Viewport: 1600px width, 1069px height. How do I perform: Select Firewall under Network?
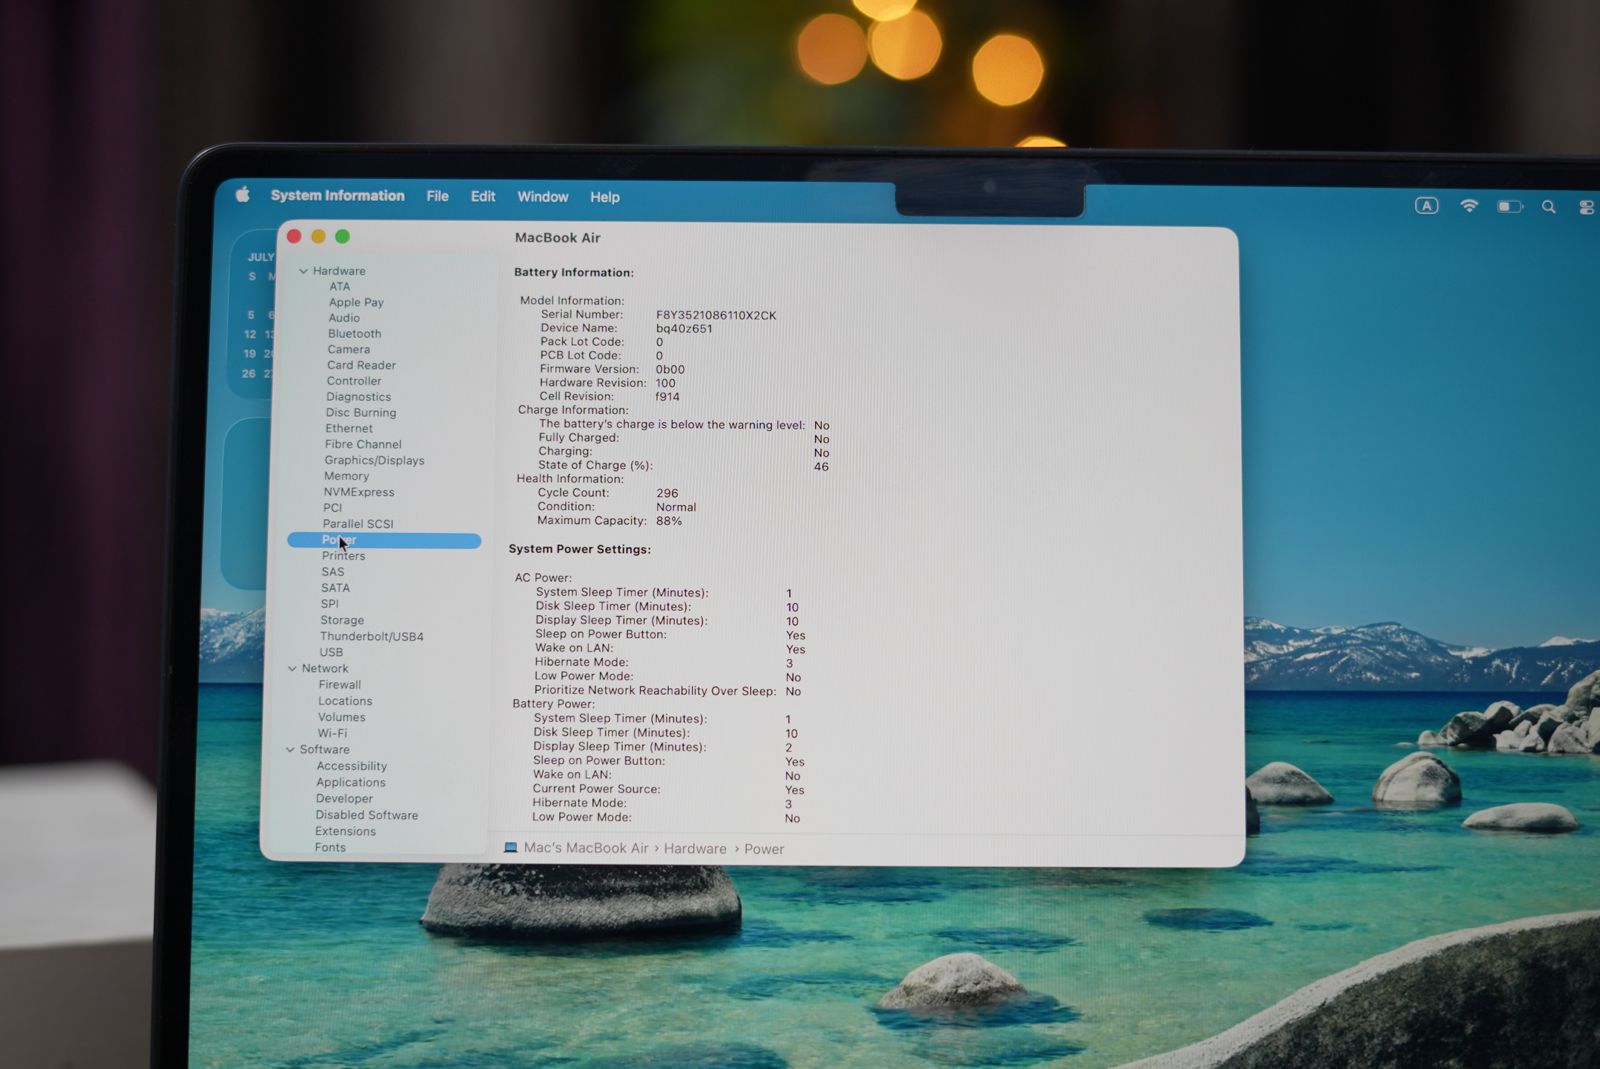point(339,685)
